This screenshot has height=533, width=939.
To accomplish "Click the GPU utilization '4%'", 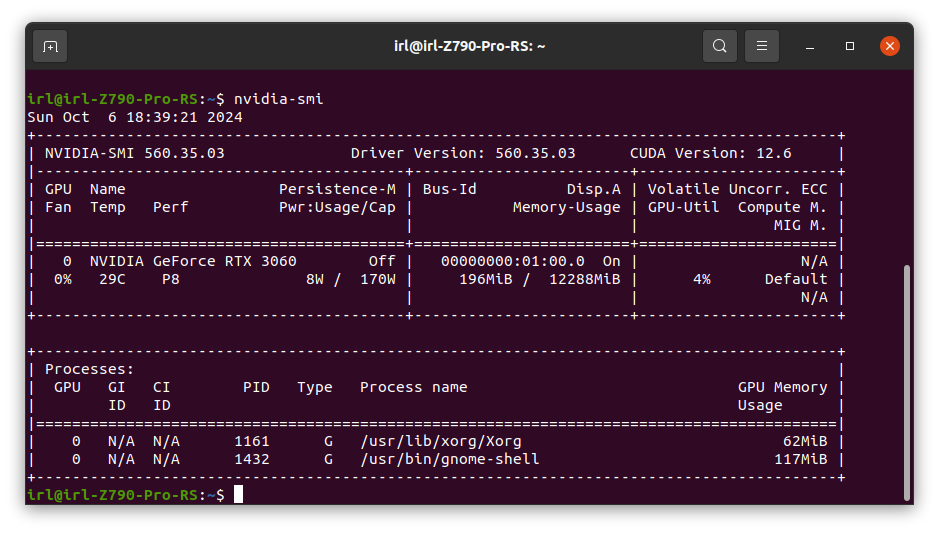I will tap(702, 279).
